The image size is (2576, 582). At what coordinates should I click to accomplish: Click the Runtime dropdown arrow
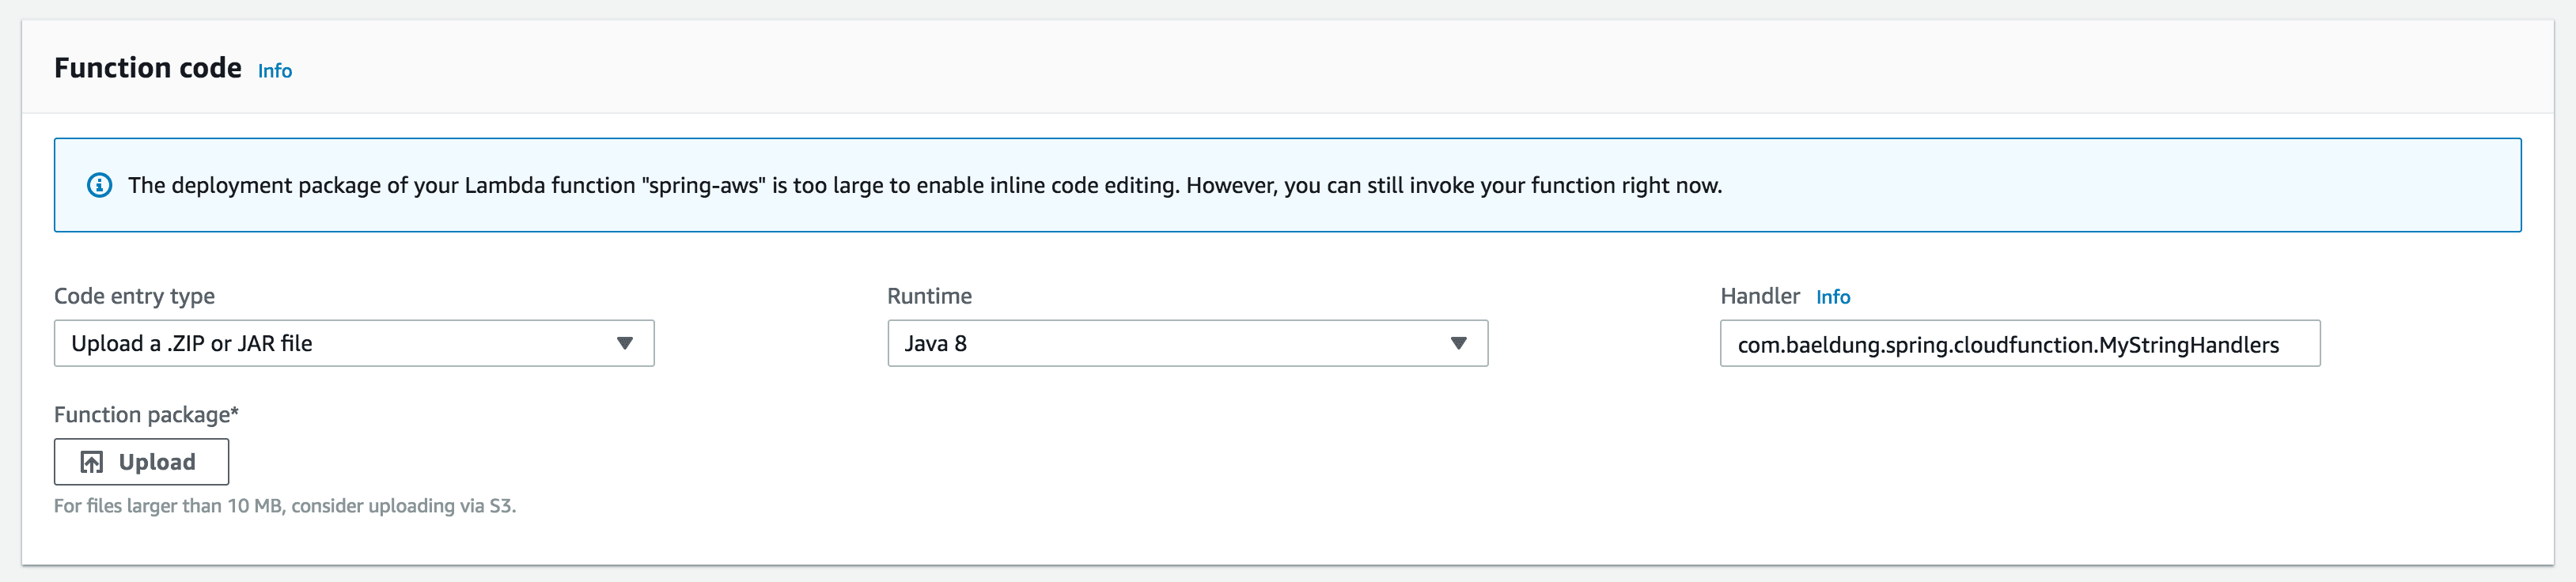point(1458,344)
